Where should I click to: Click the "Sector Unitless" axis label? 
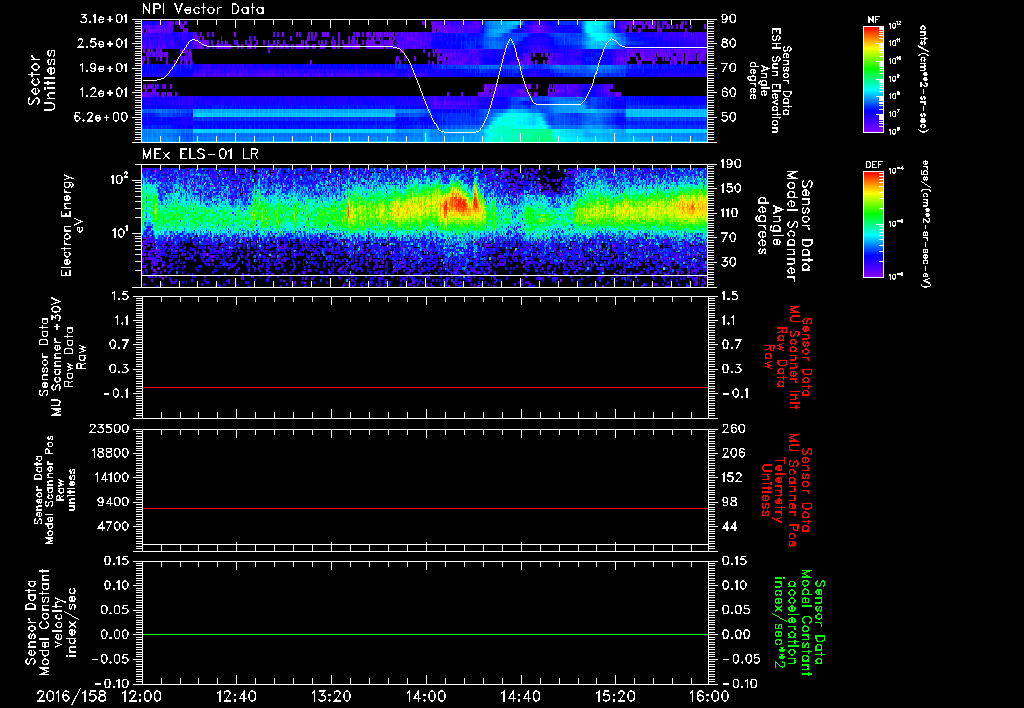point(42,80)
